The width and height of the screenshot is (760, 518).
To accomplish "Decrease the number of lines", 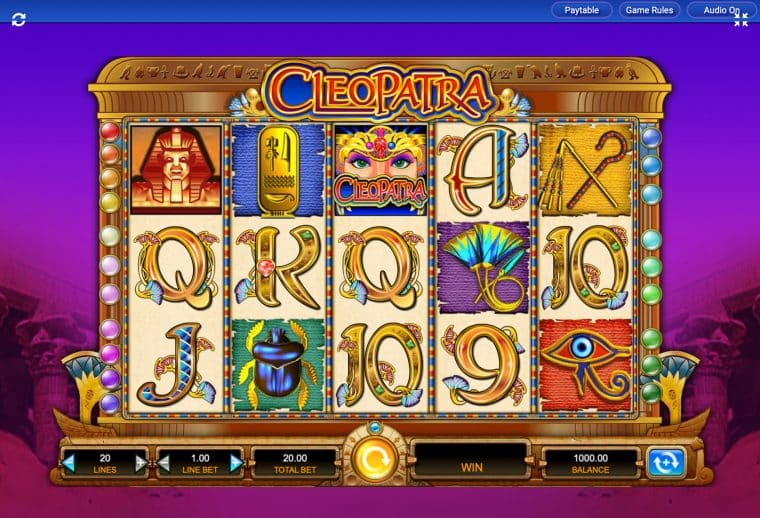I will tap(68, 463).
